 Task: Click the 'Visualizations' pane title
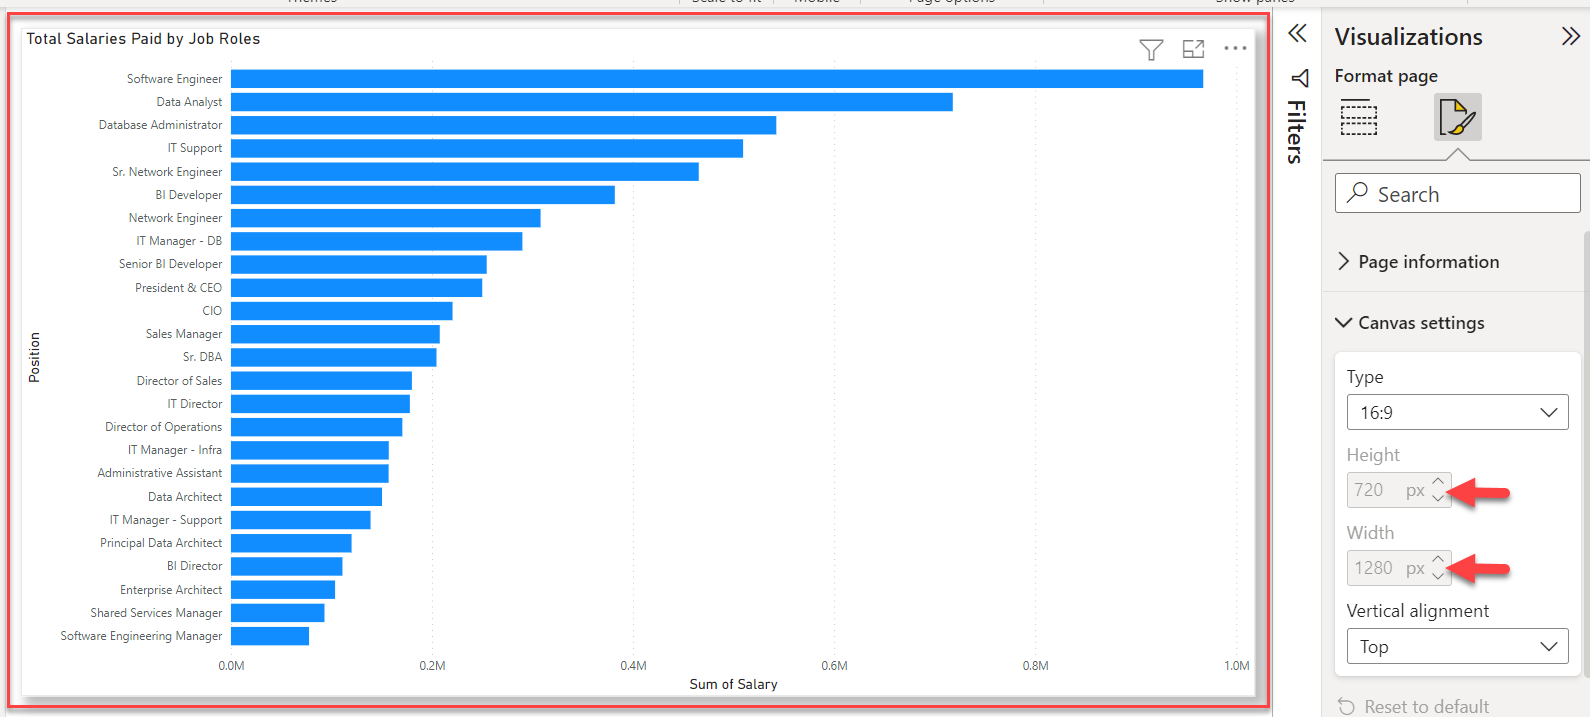point(1408,37)
